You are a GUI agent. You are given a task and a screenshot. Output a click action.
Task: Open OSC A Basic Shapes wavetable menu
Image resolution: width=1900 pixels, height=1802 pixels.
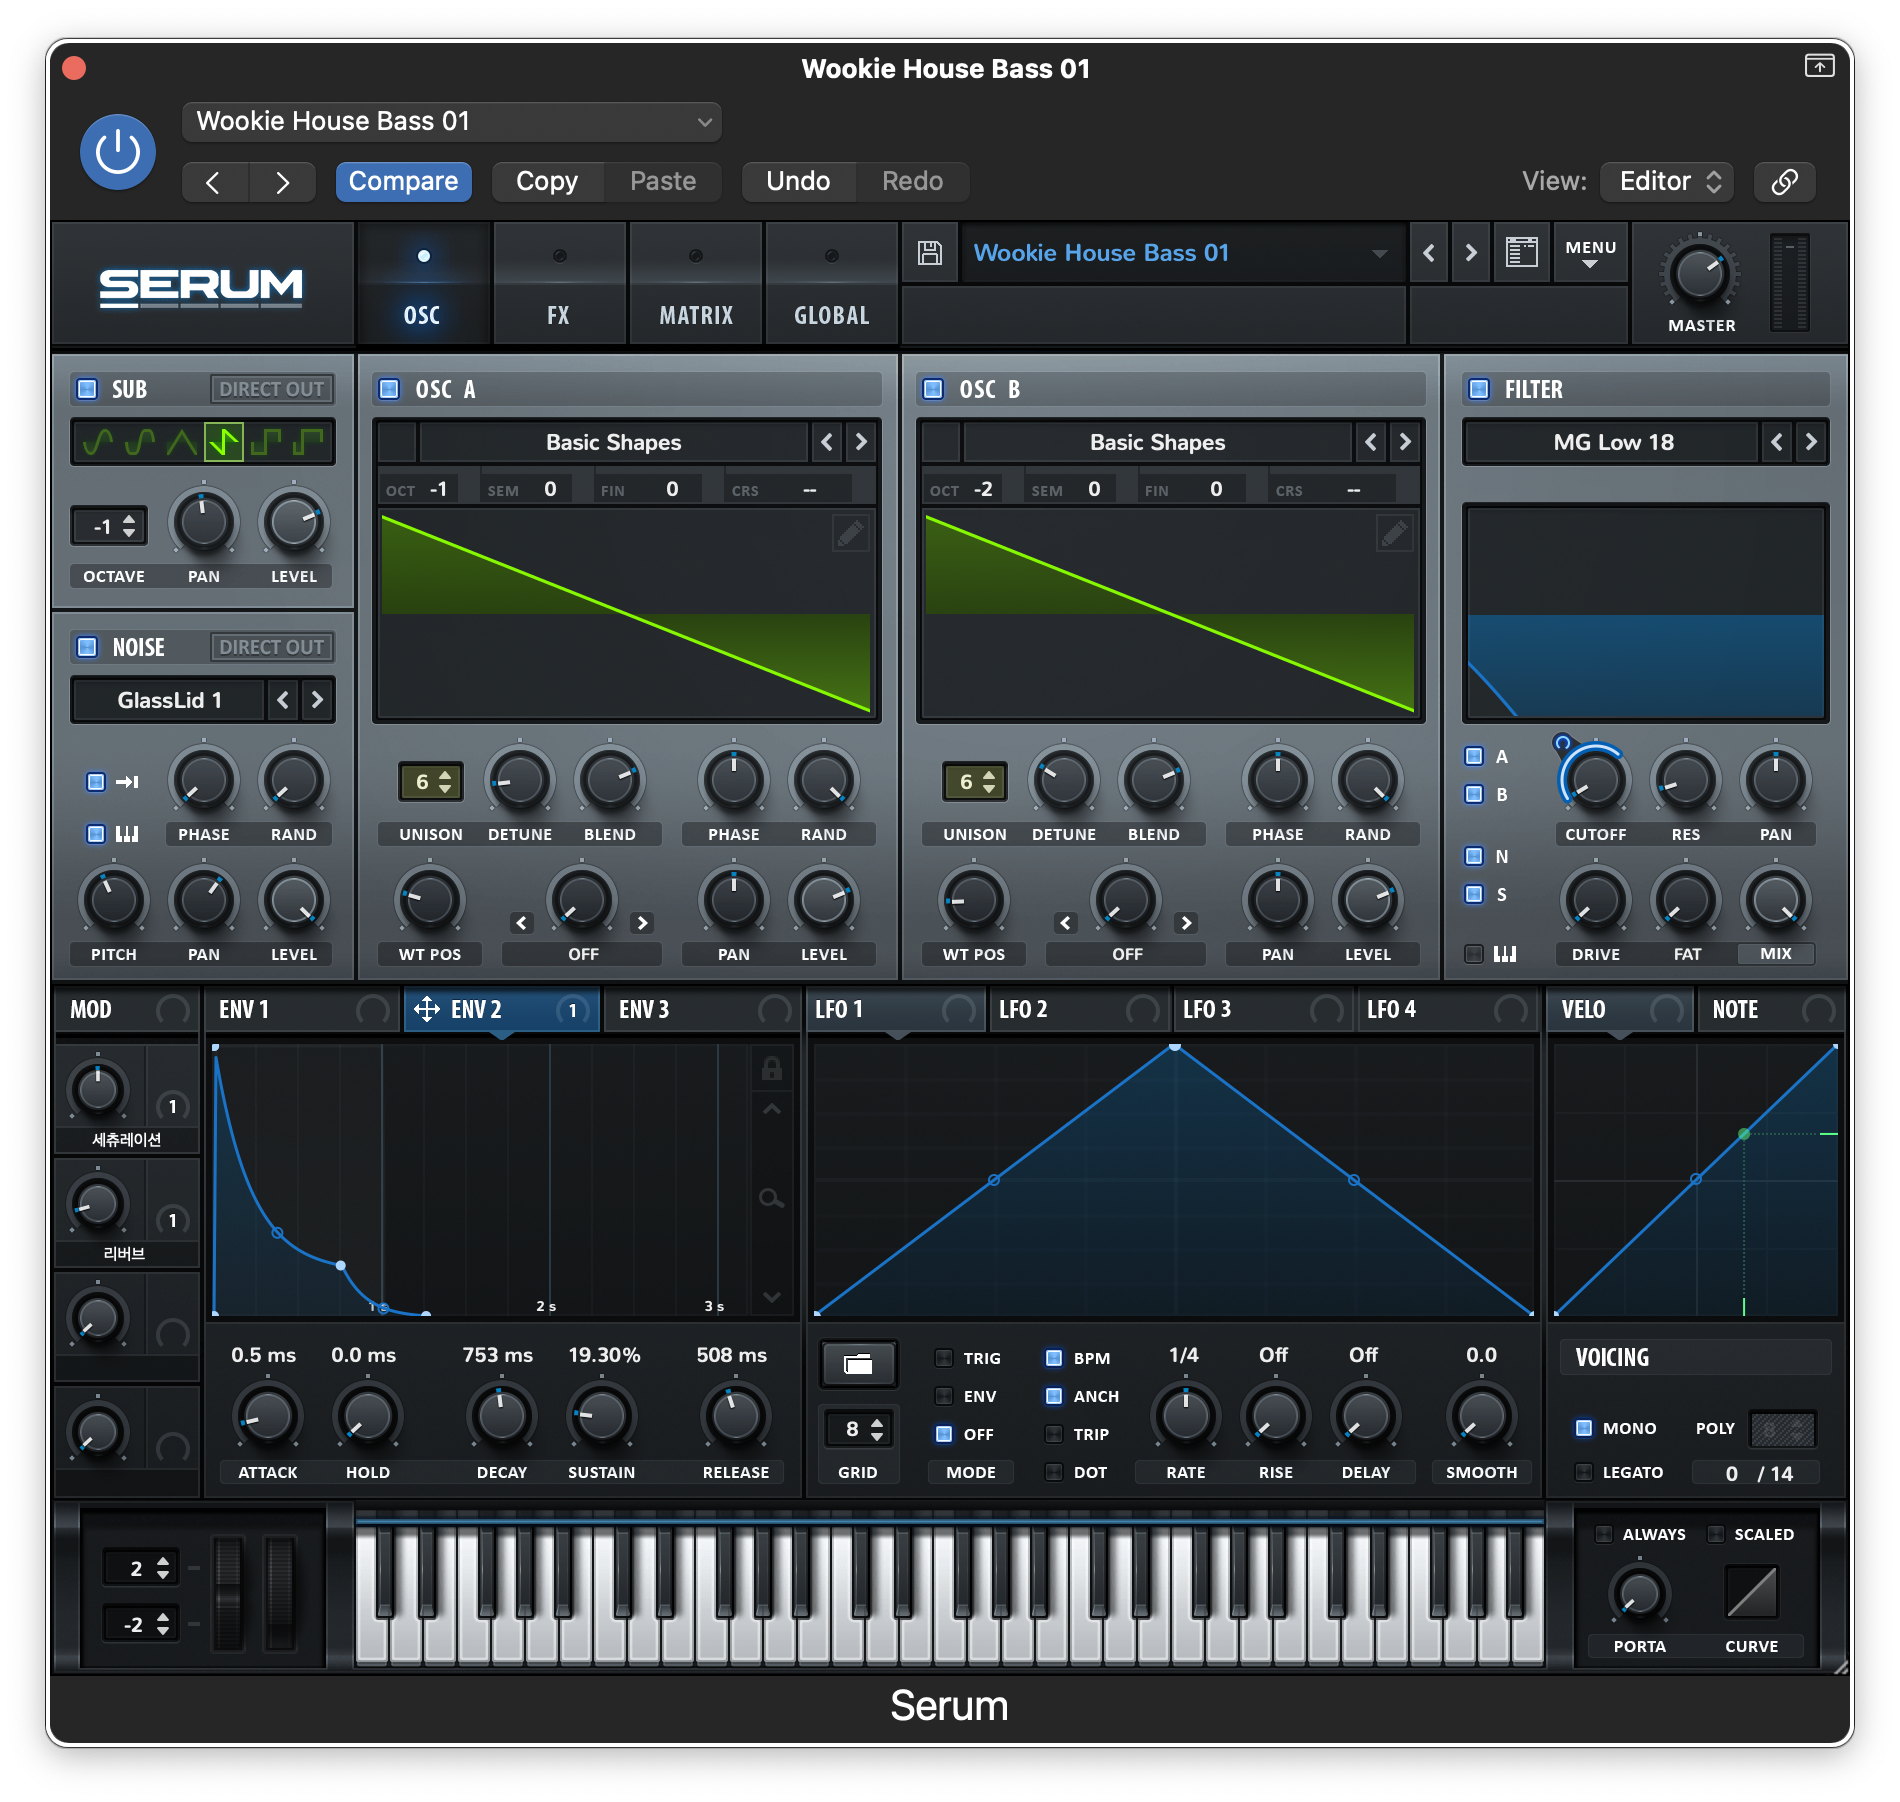(613, 442)
